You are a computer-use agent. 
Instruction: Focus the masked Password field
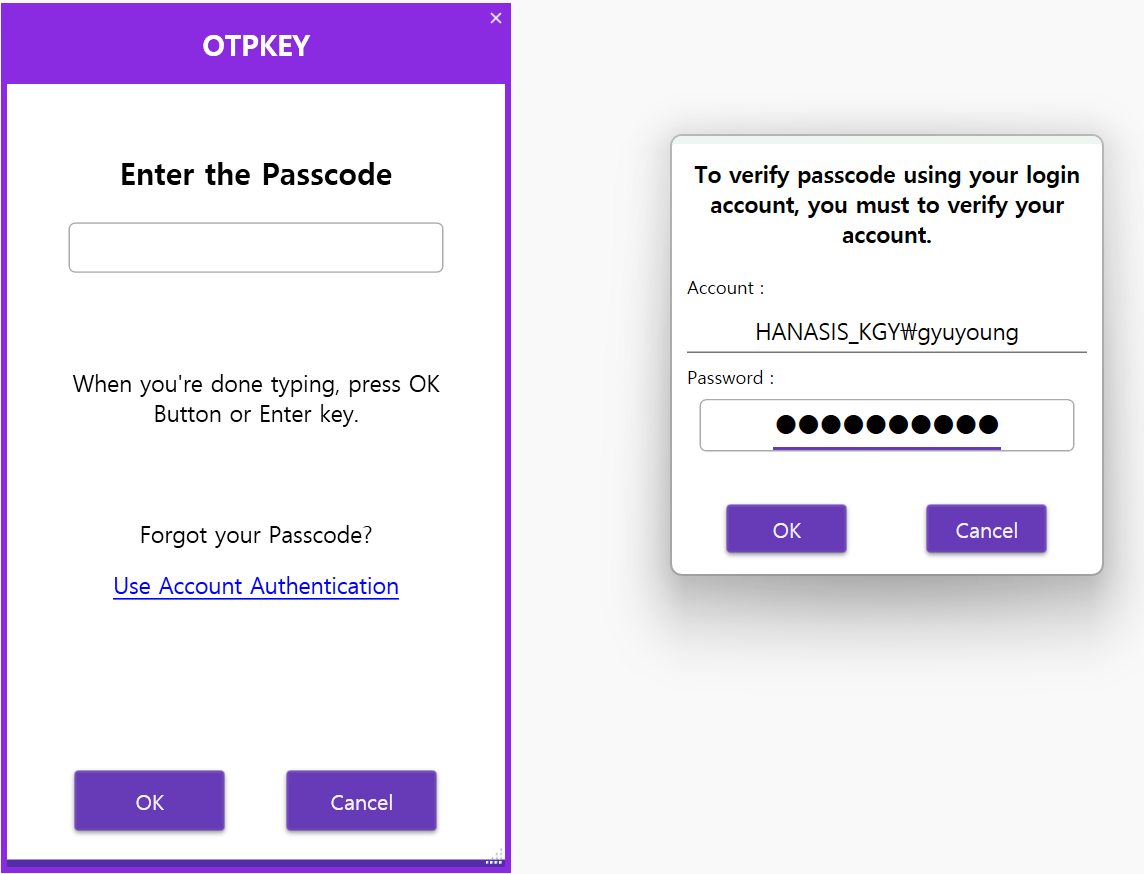pos(886,425)
